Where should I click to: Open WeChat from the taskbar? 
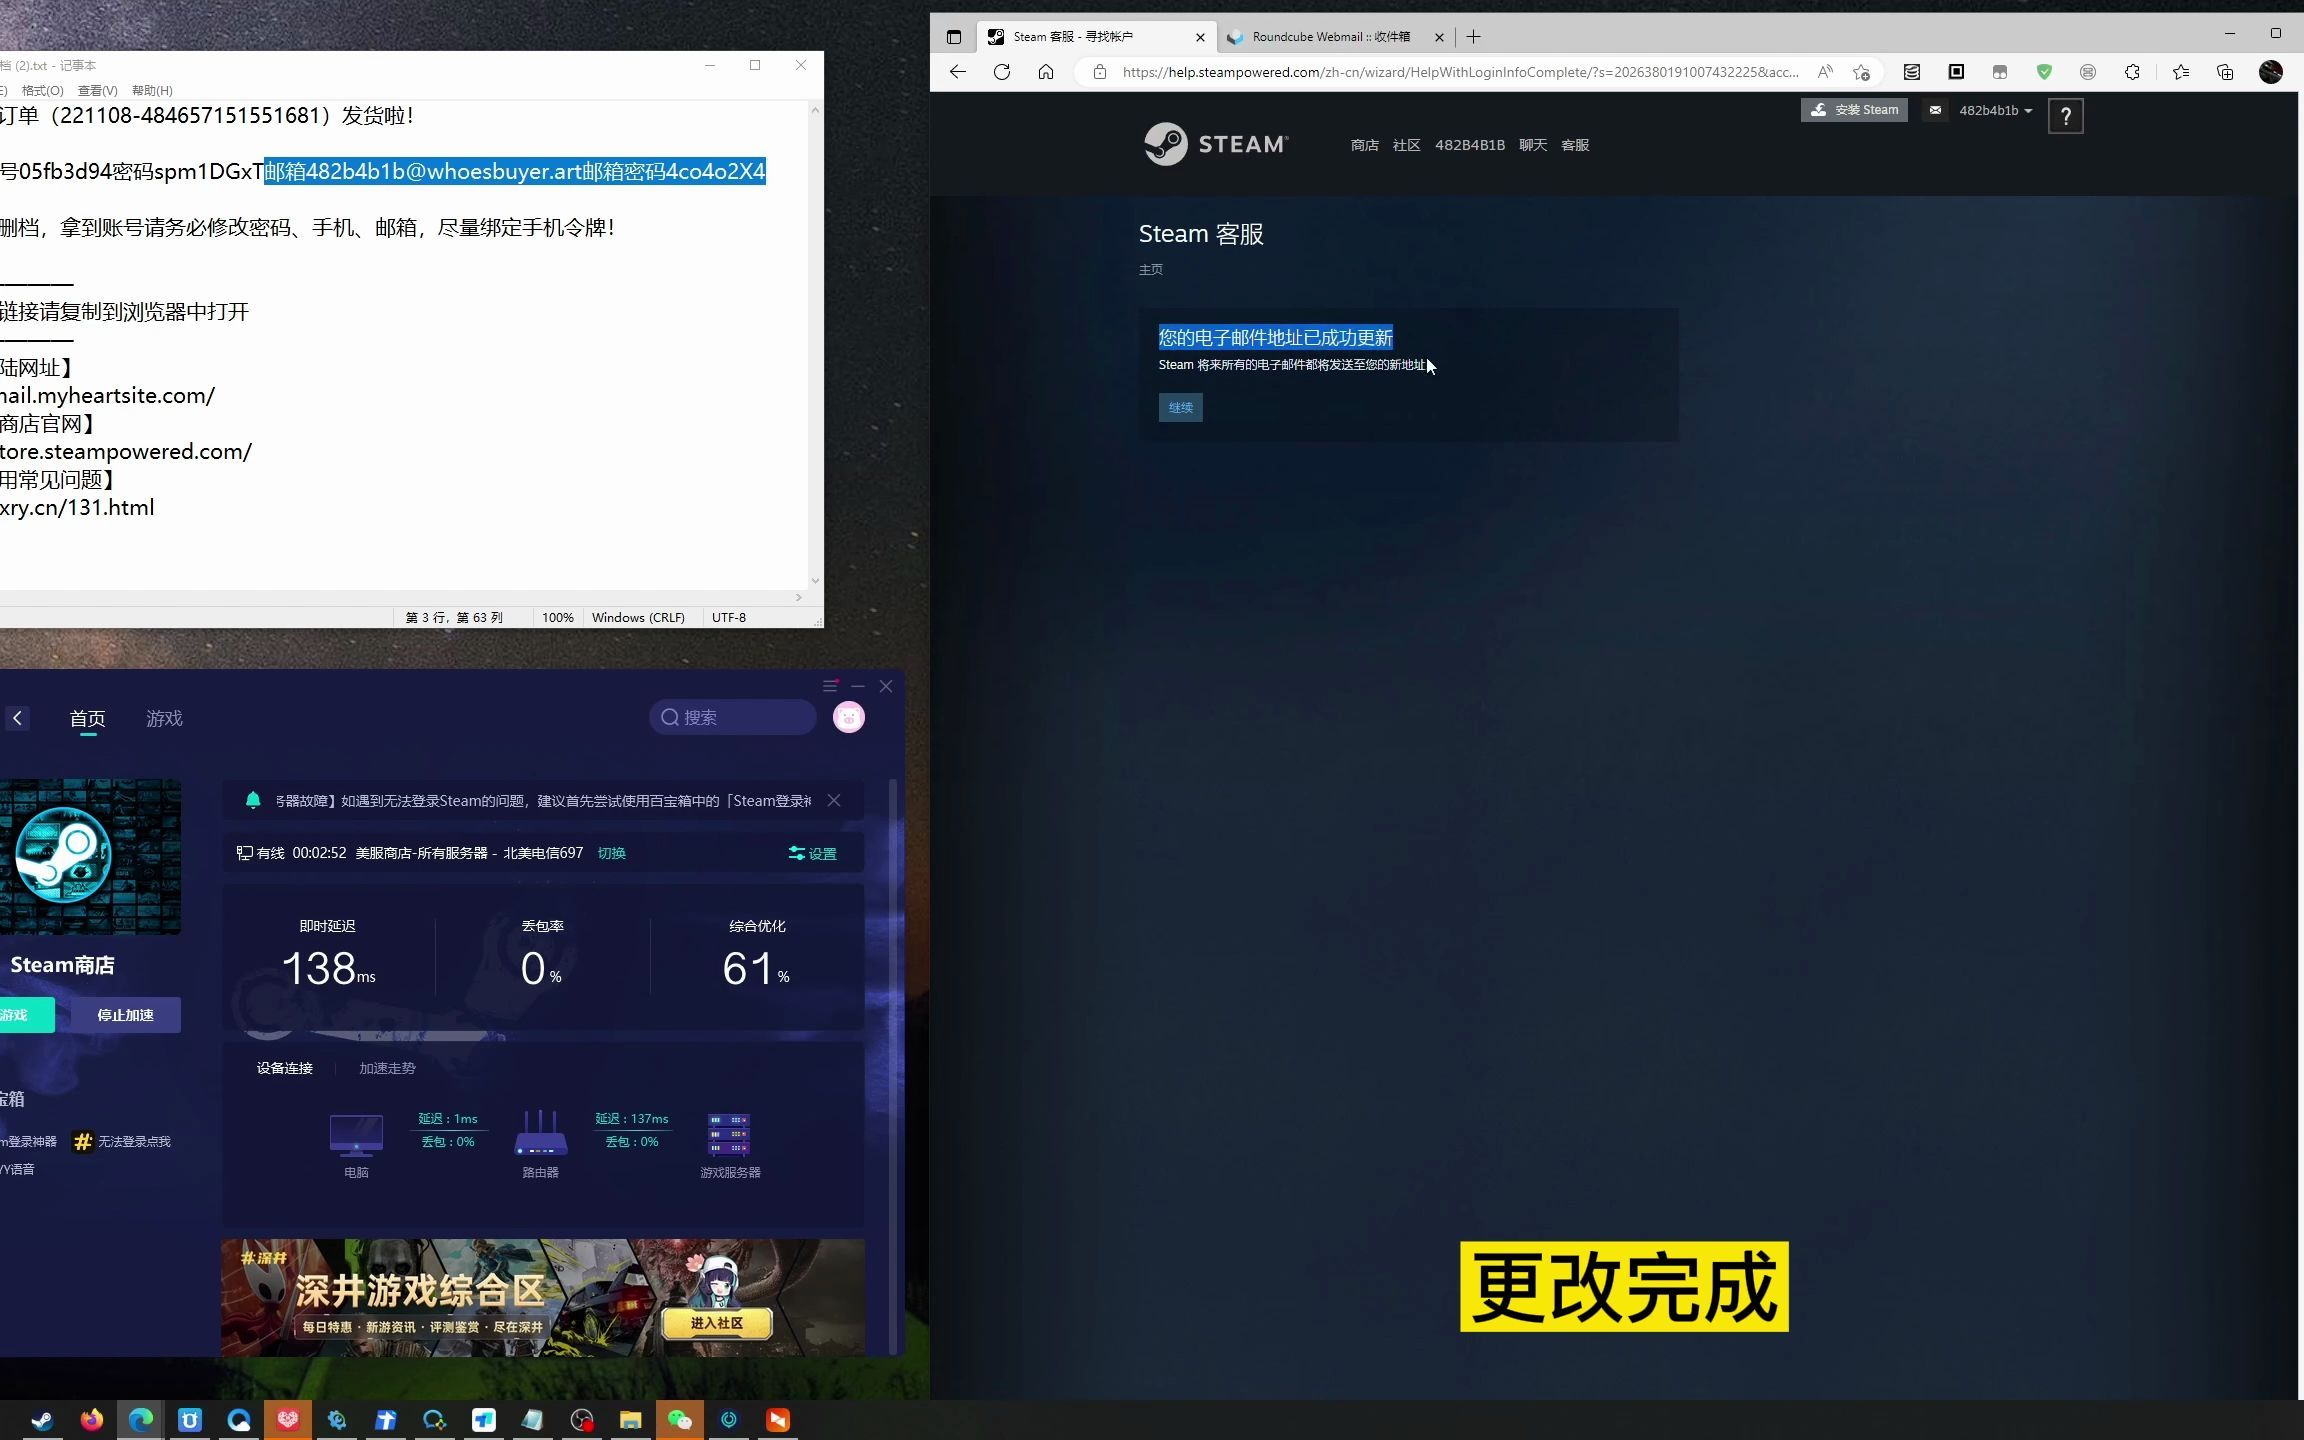coord(679,1420)
